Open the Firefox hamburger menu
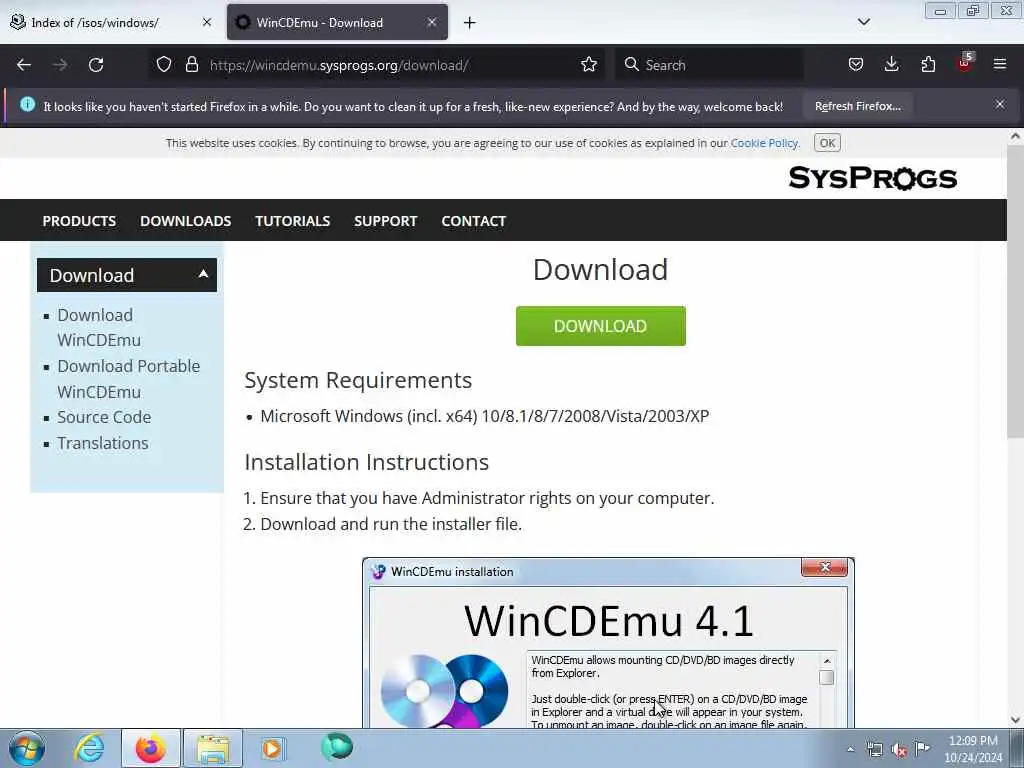This screenshot has height=768, width=1024. (1000, 65)
